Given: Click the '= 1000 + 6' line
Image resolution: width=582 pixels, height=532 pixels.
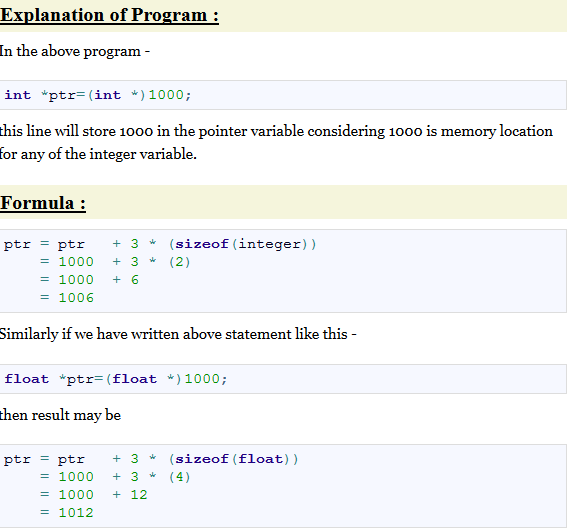Looking at the screenshot, I should pos(89,280).
